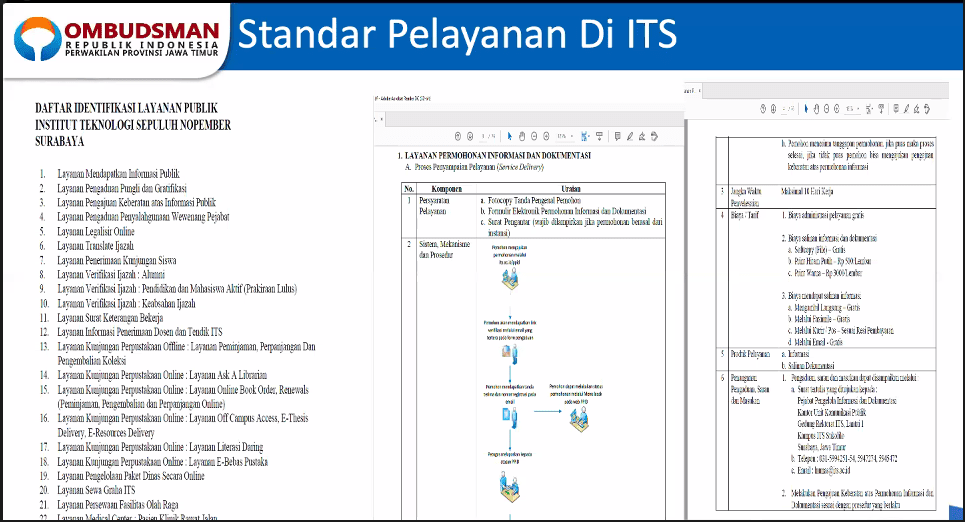
Task: Pick the Hand tool in right PDF toolbar
Action: coord(816,109)
